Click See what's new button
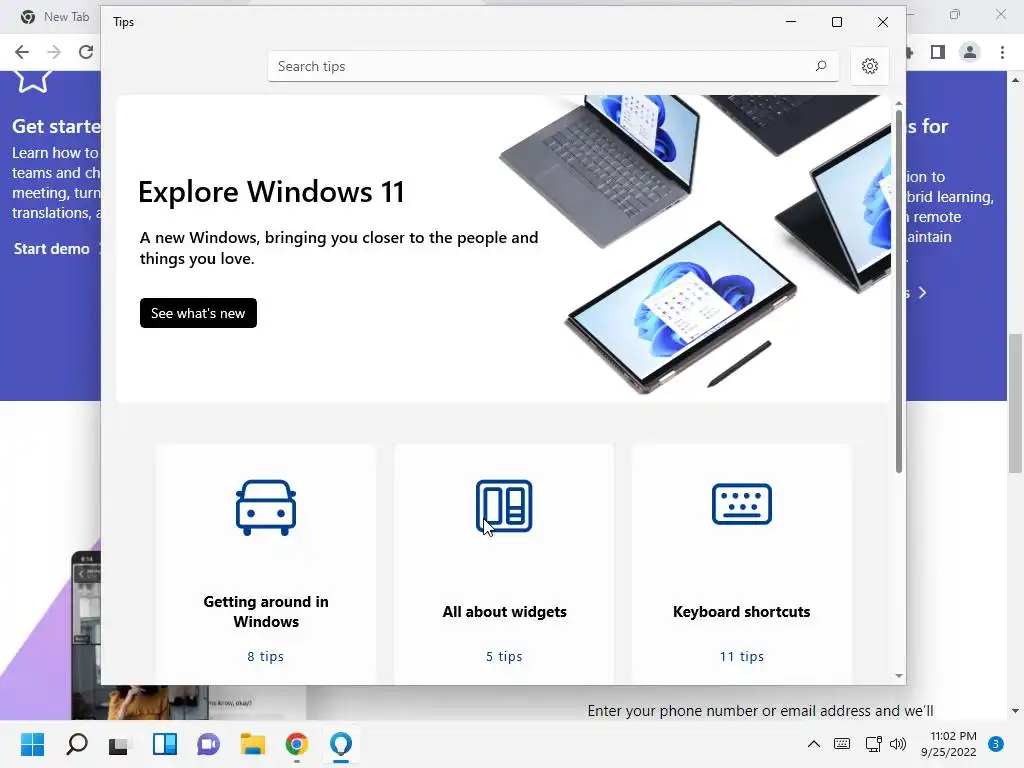 [198, 313]
